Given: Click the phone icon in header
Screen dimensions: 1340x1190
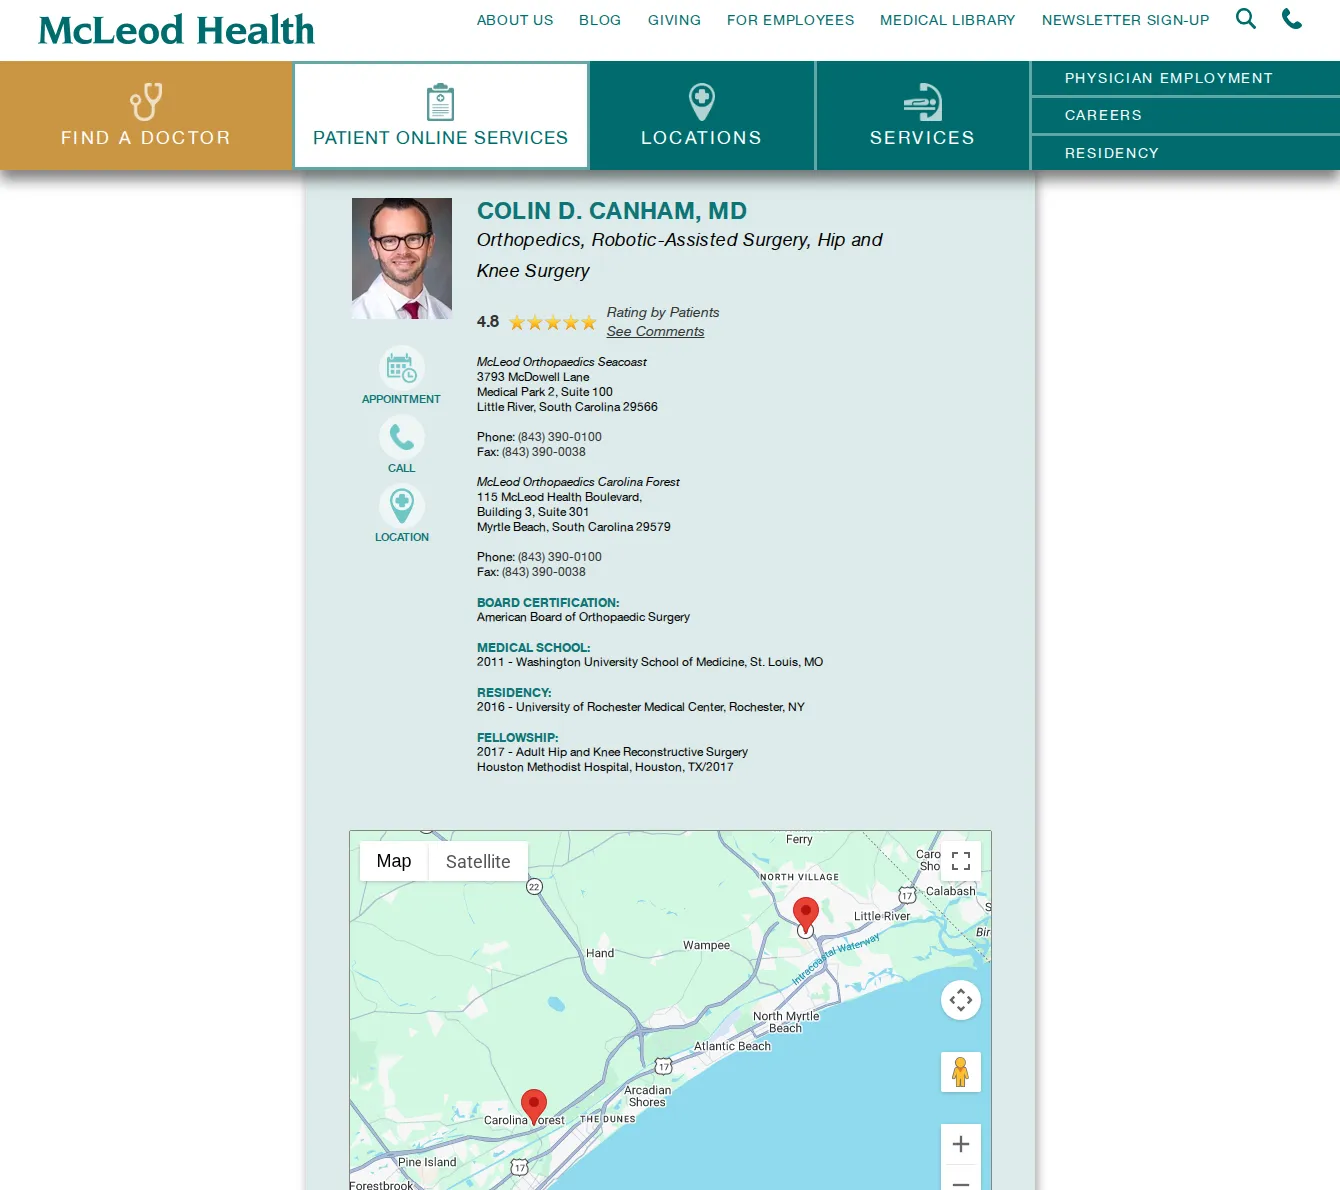Looking at the screenshot, I should click(1292, 19).
